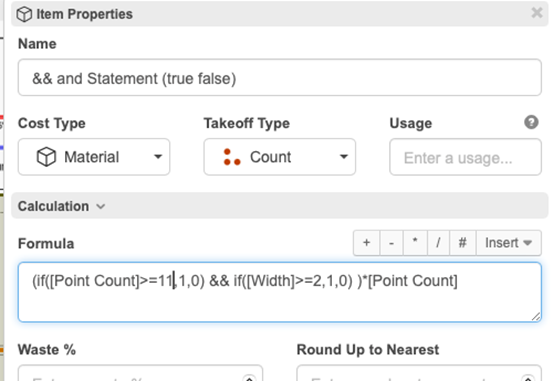This screenshot has height=381, width=553.
Task: Click into the Name input field
Action: pos(280,78)
